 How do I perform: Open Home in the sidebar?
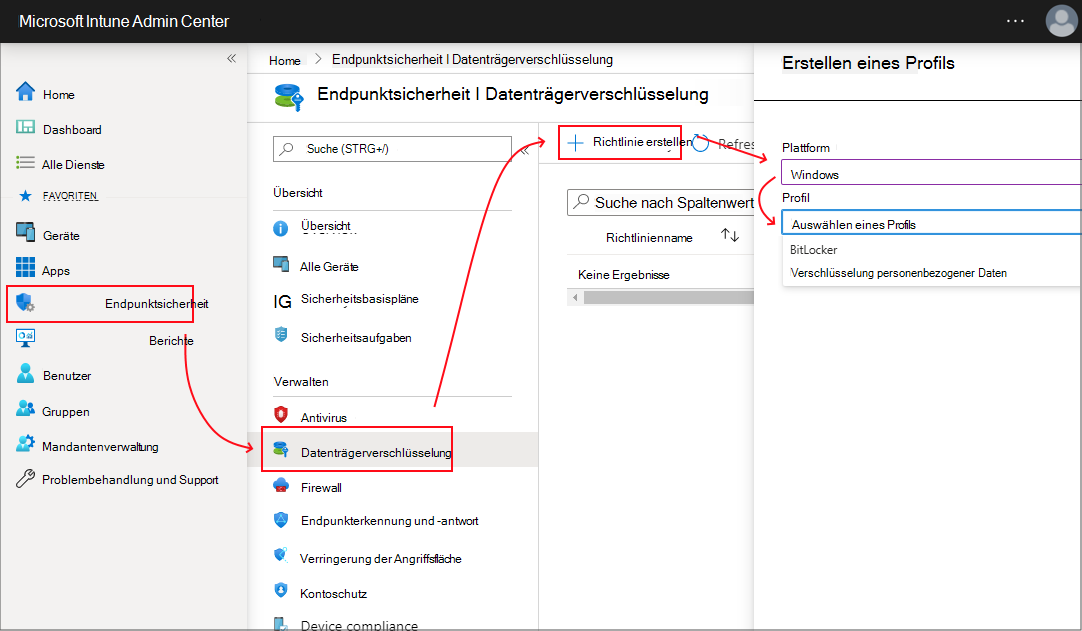(59, 95)
